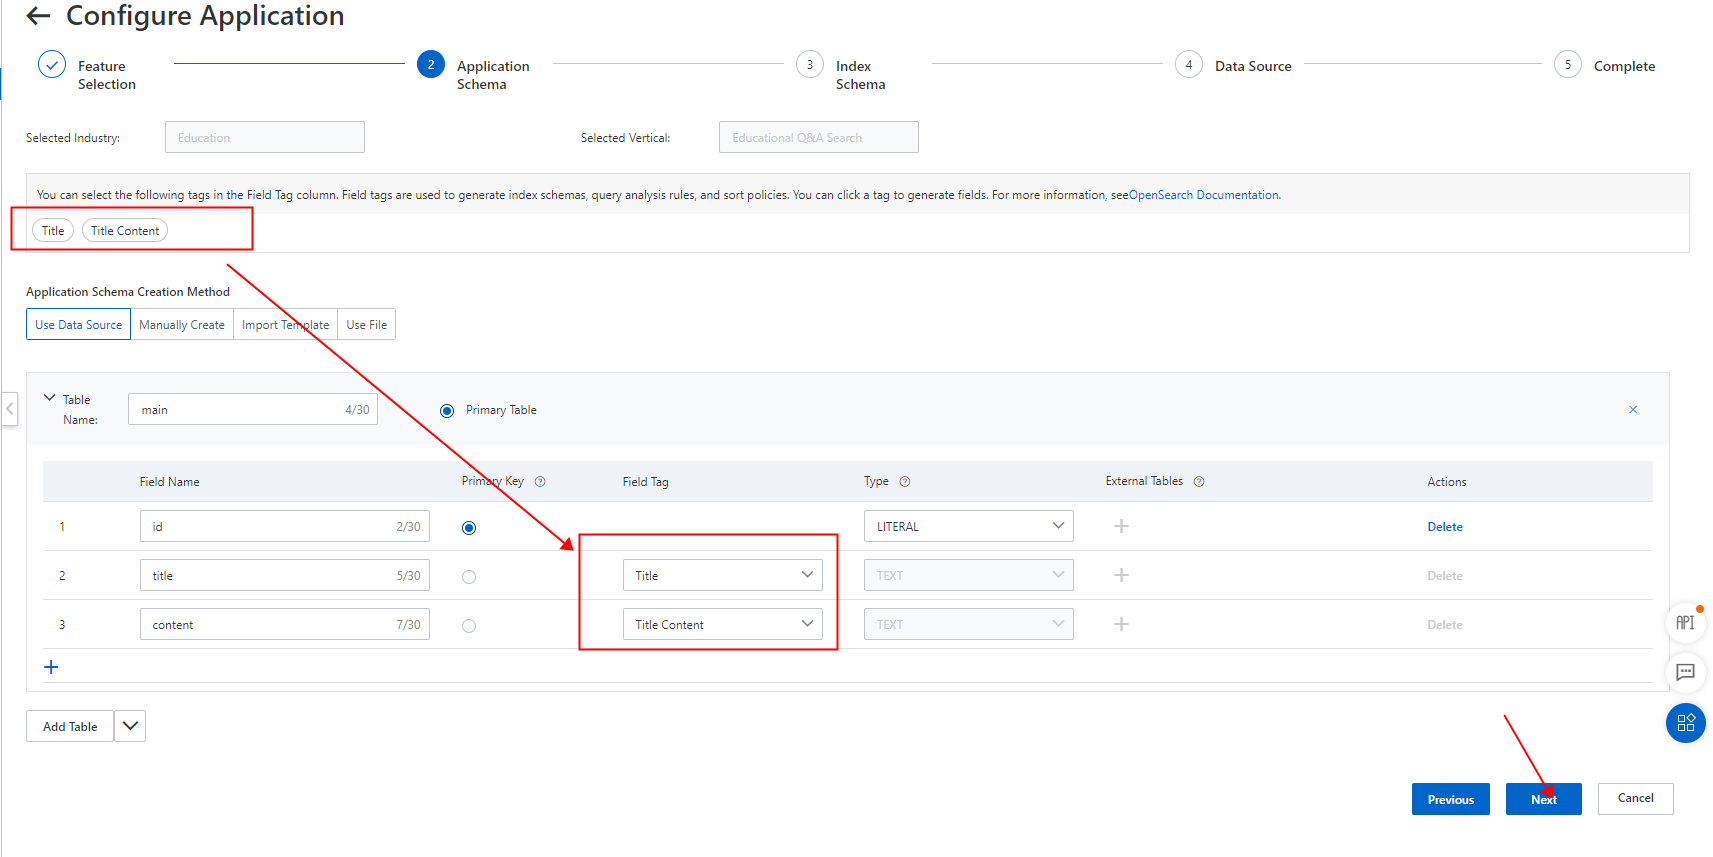
Task: Click the Title Content field tag pill
Action: tap(125, 231)
